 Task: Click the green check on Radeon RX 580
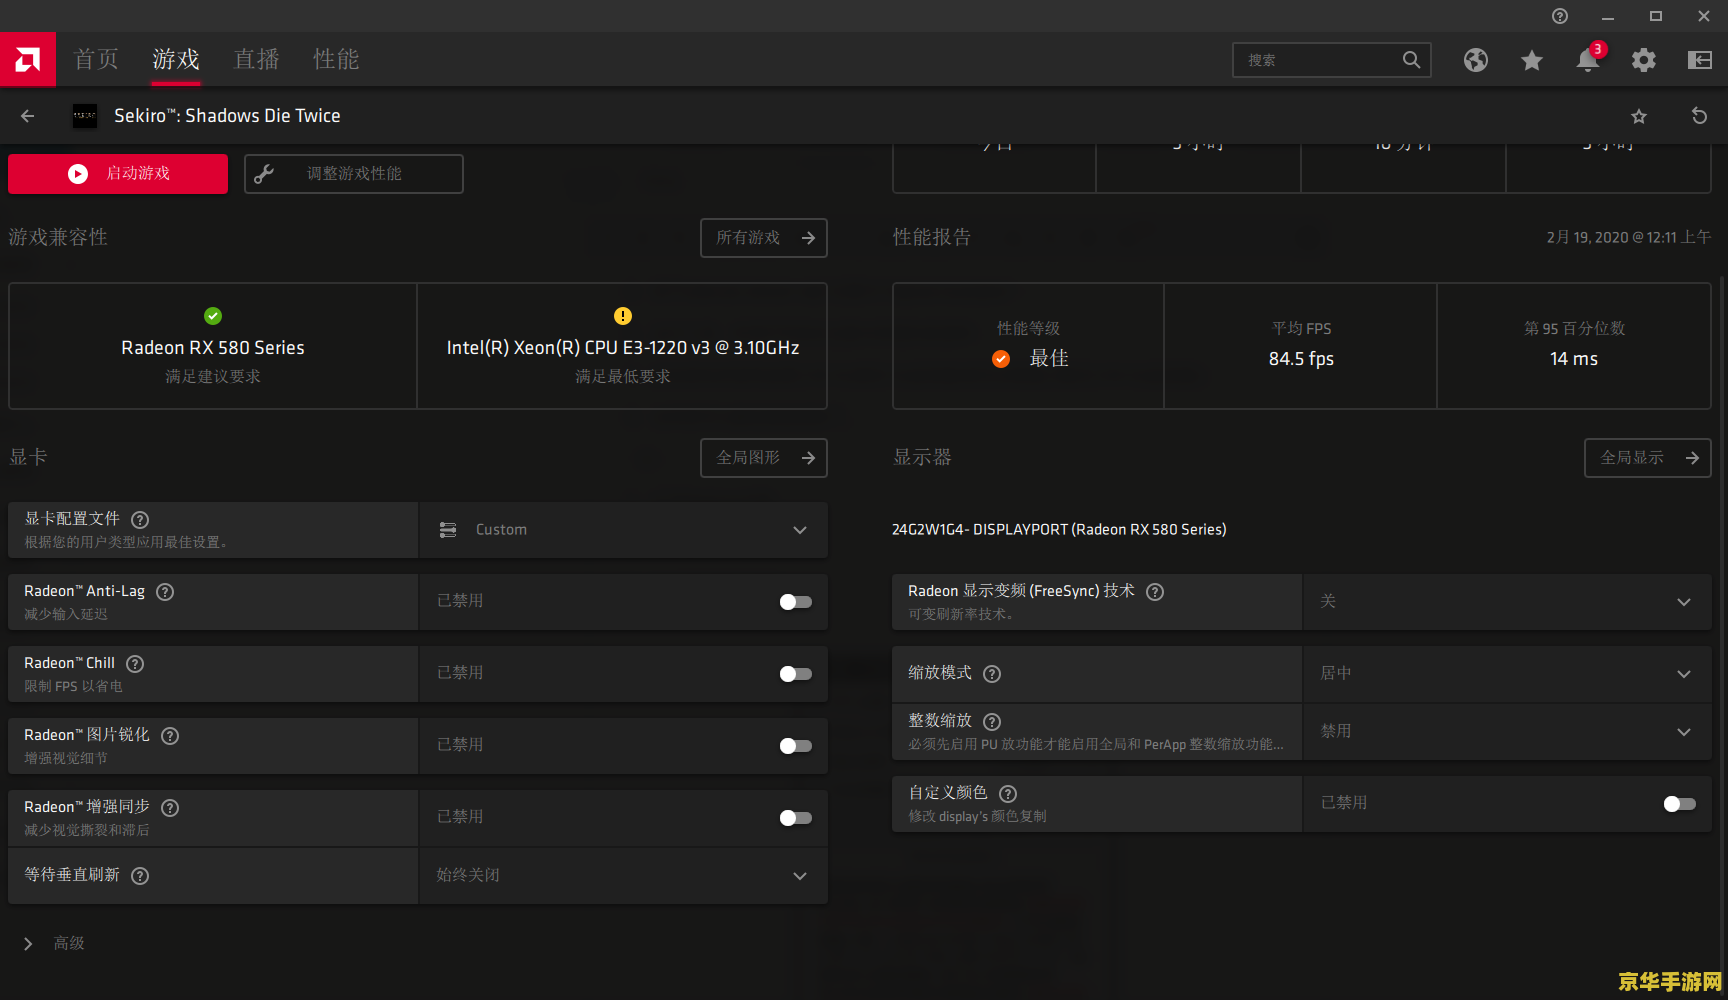coord(213,316)
